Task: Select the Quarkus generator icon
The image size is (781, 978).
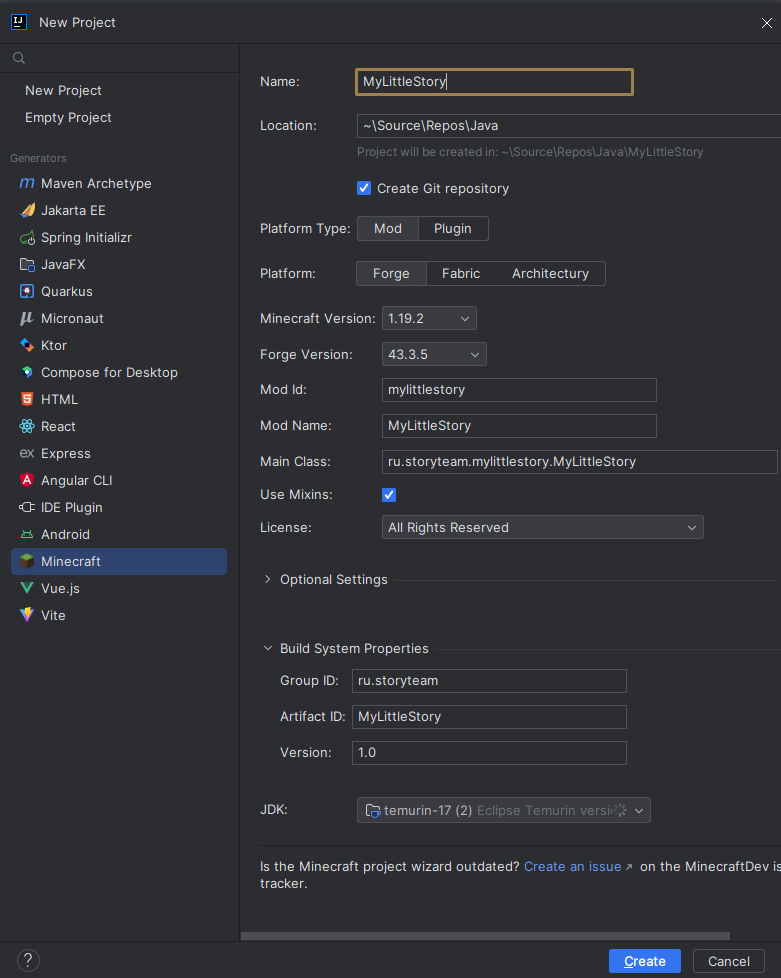Action: coord(27,291)
